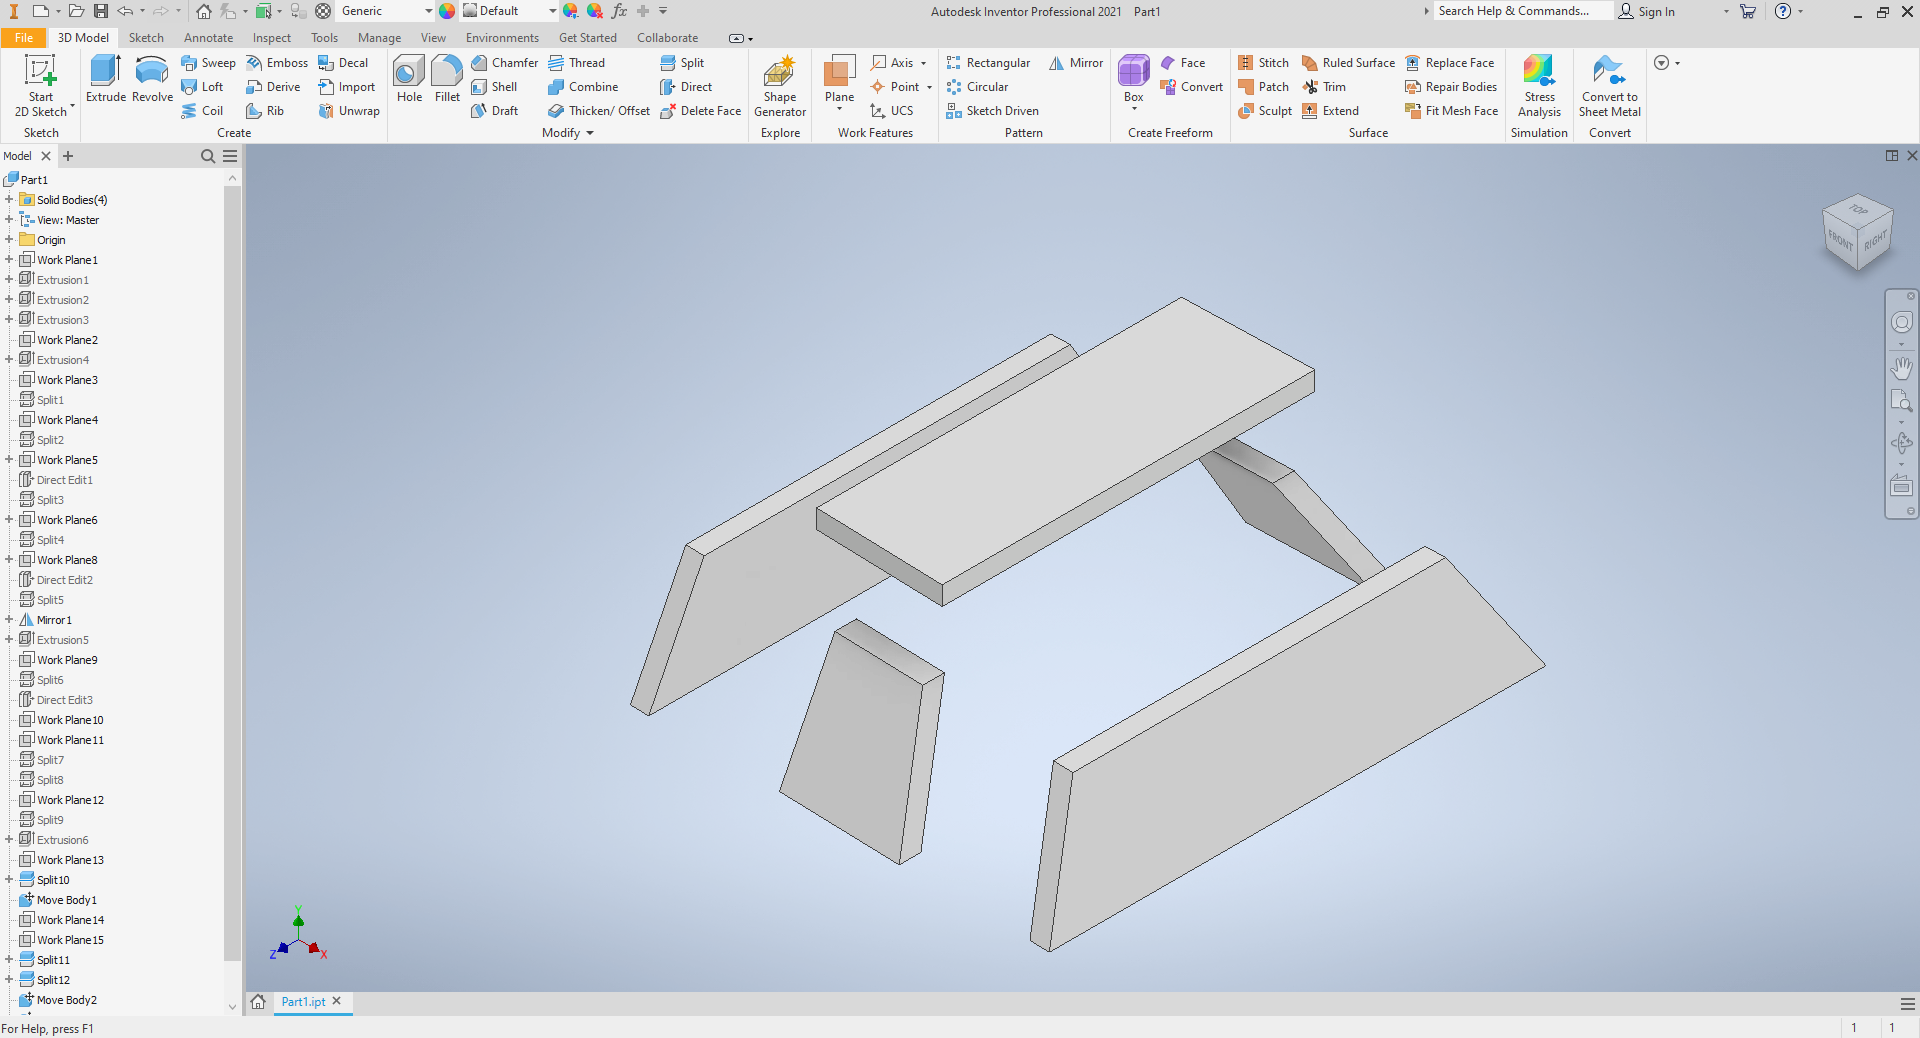Click the Thicken/Offset button
1920x1038 pixels.
coord(598,111)
